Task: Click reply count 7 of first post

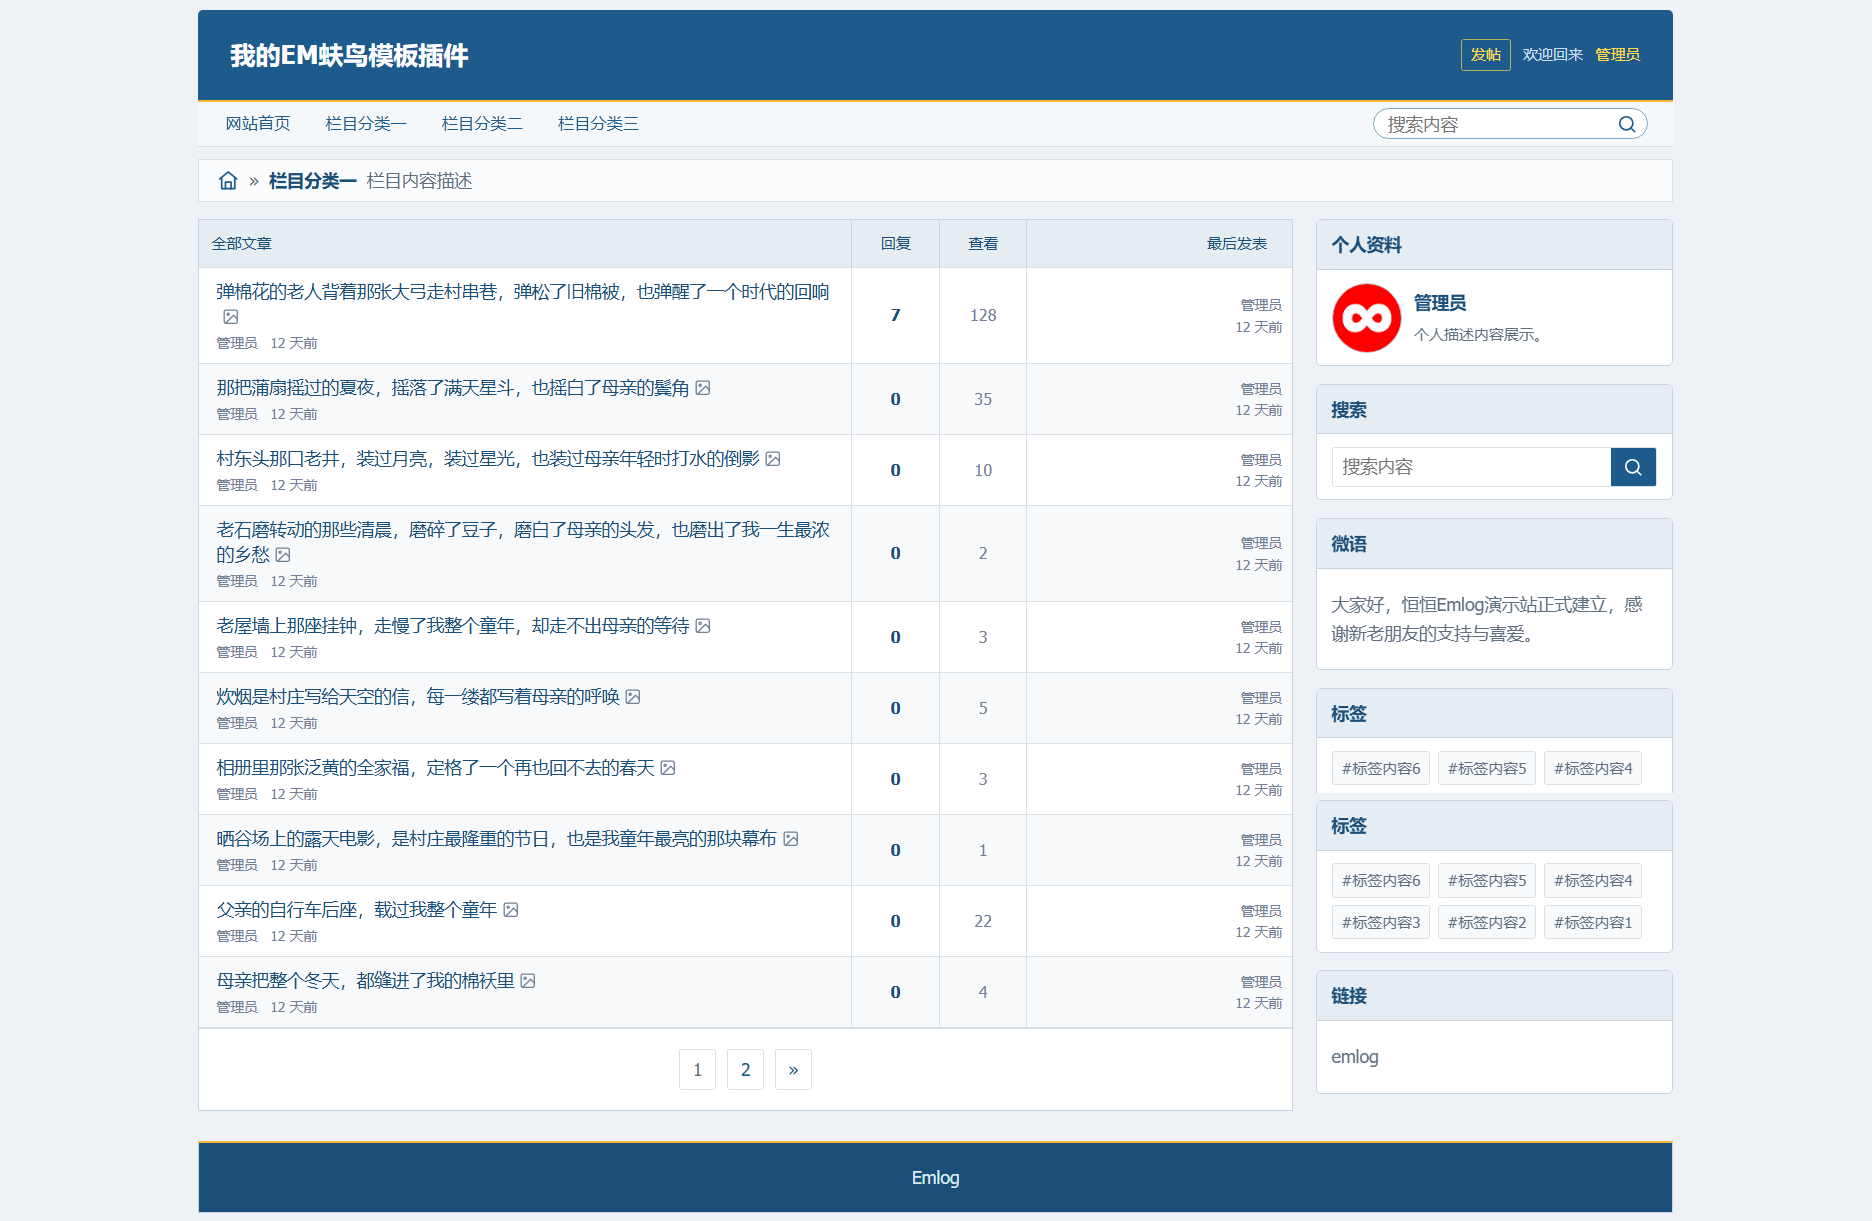Action: pos(896,315)
